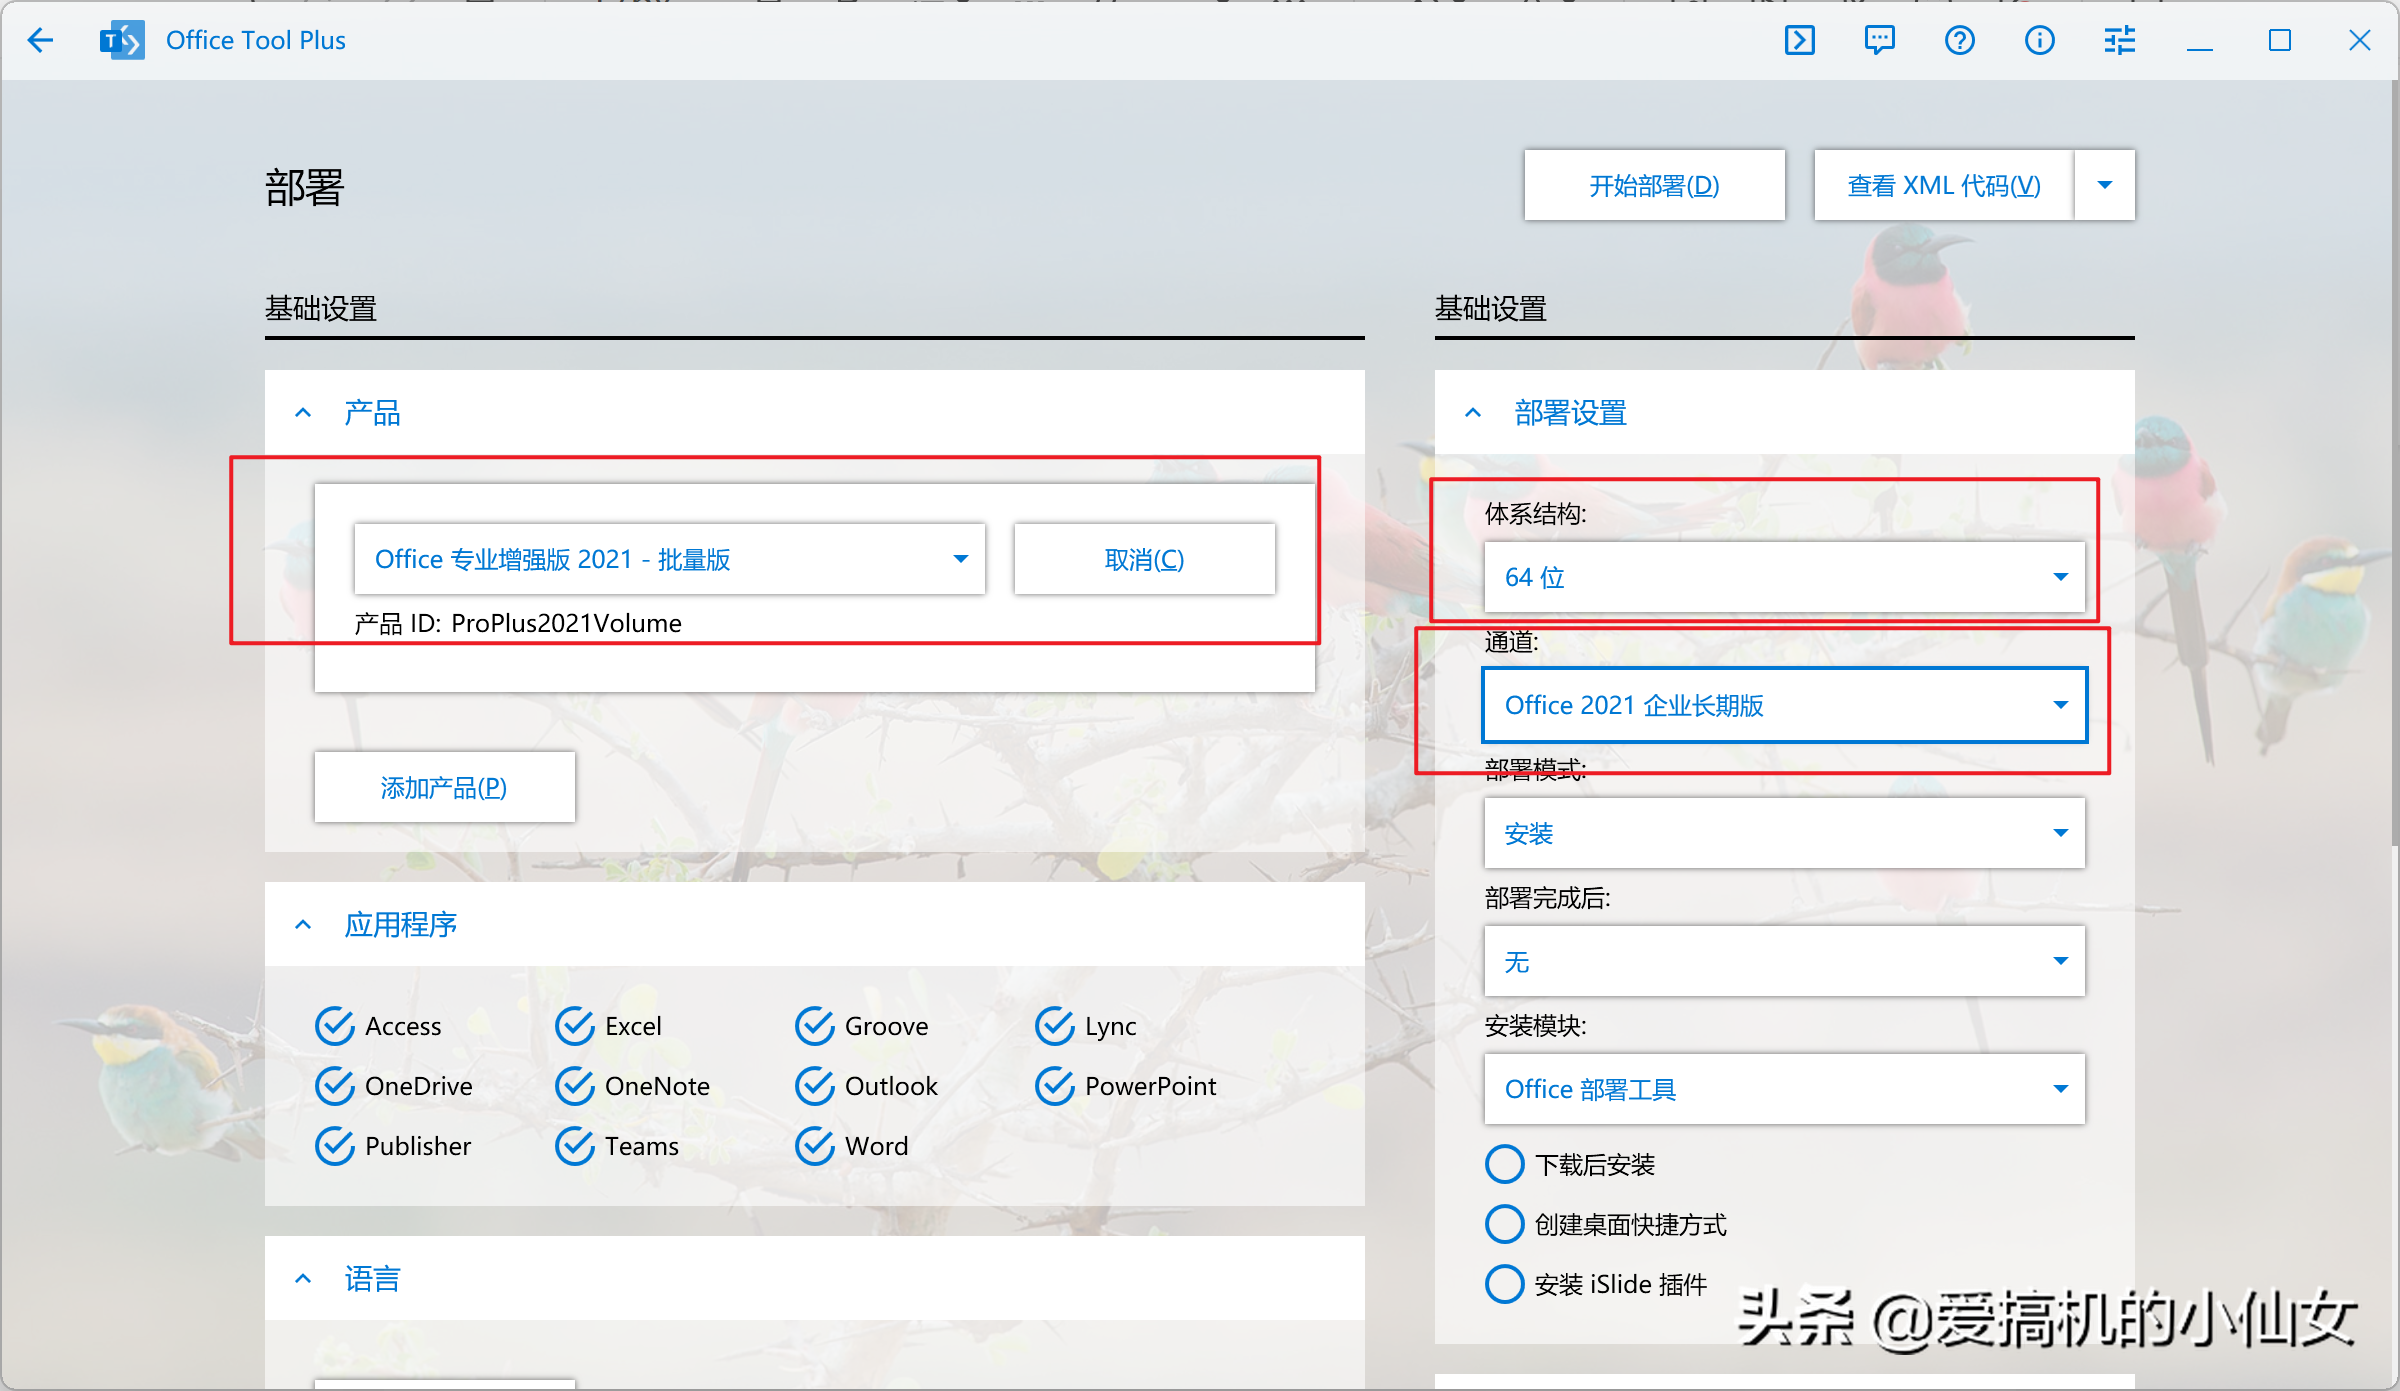This screenshot has height=1391, width=2400.
Task: Click the Office Tool Plus title text
Action: pos(256,40)
